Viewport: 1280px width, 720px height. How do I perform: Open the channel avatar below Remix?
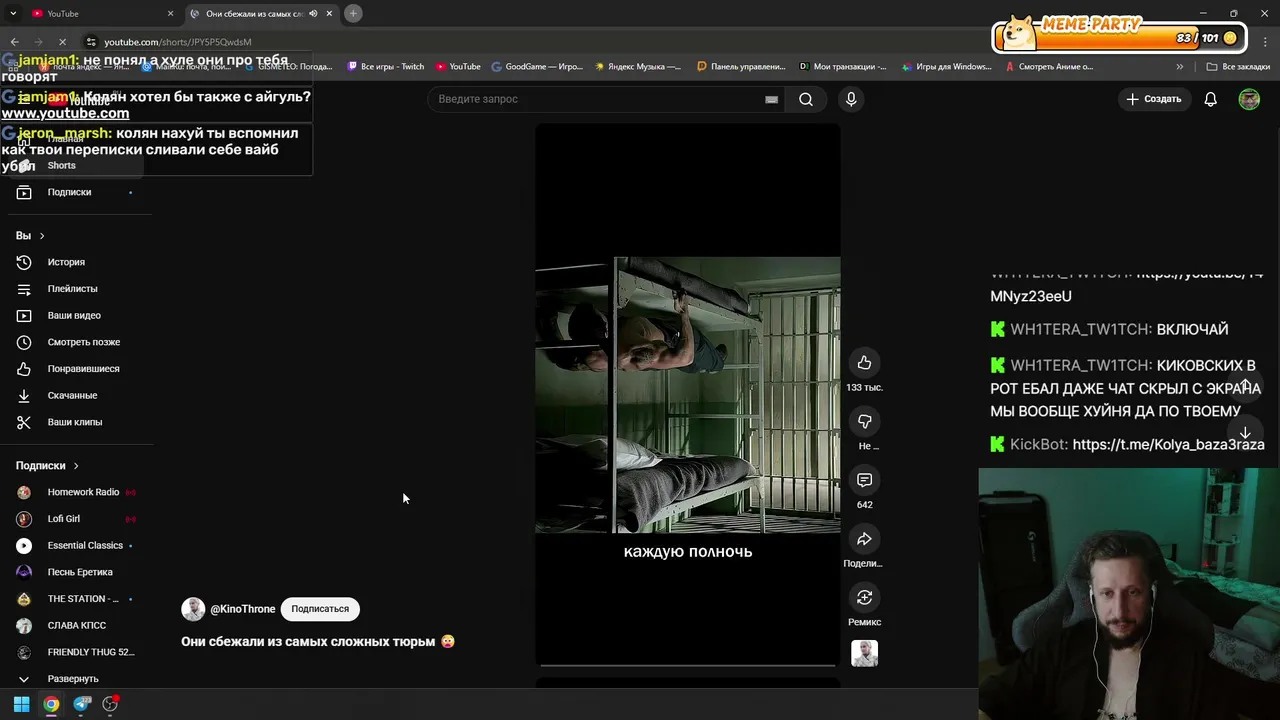(864, 653)
